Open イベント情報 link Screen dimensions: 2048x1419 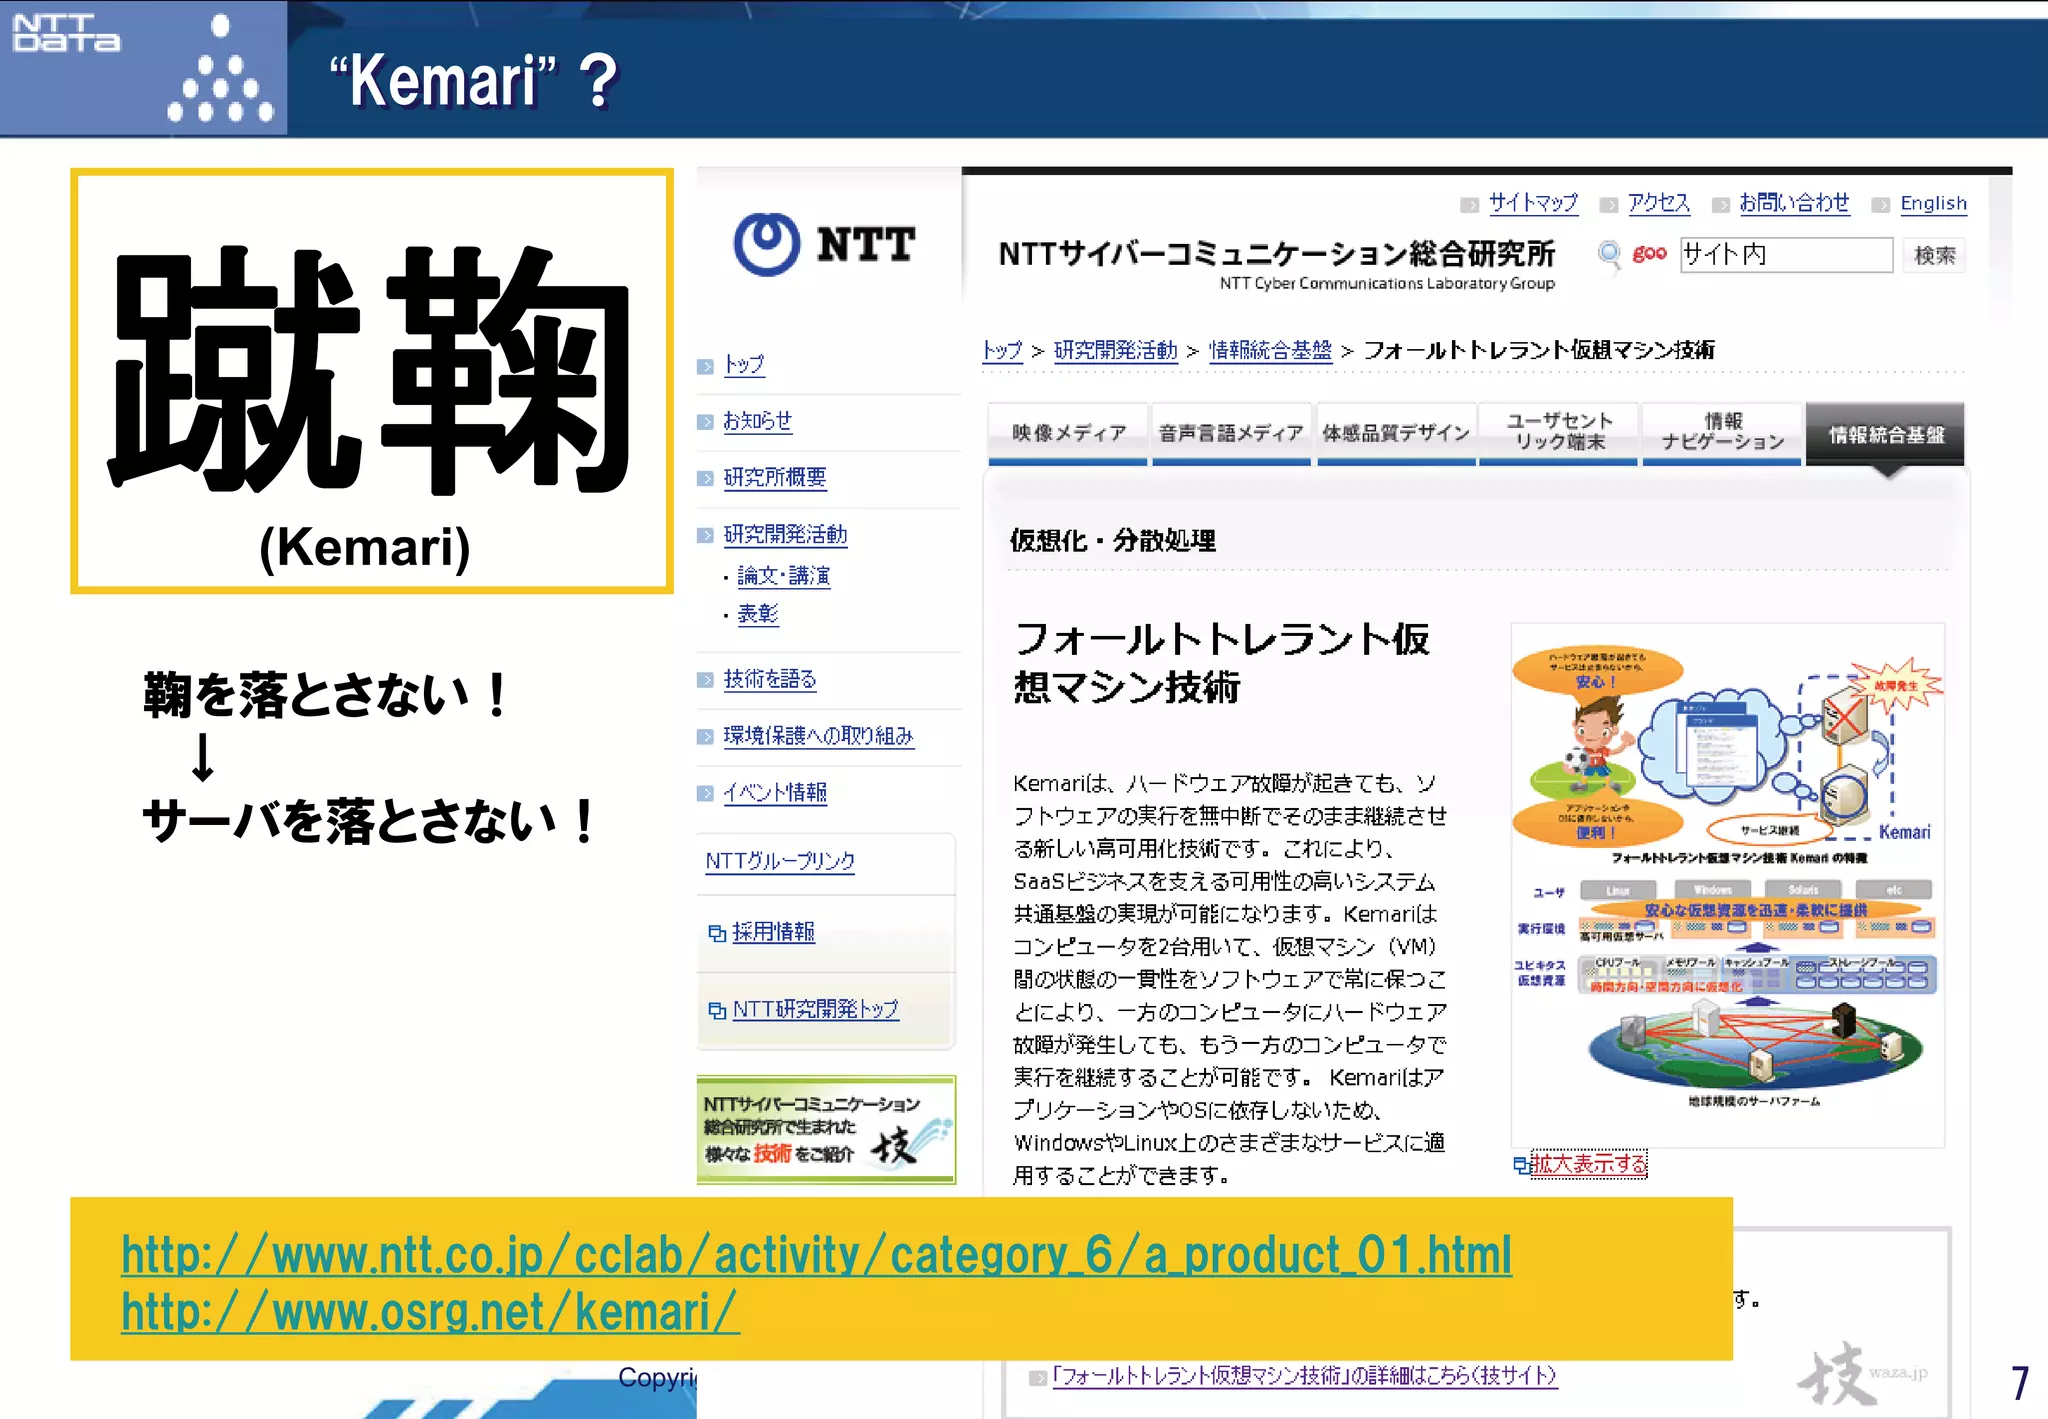point(775,793)
